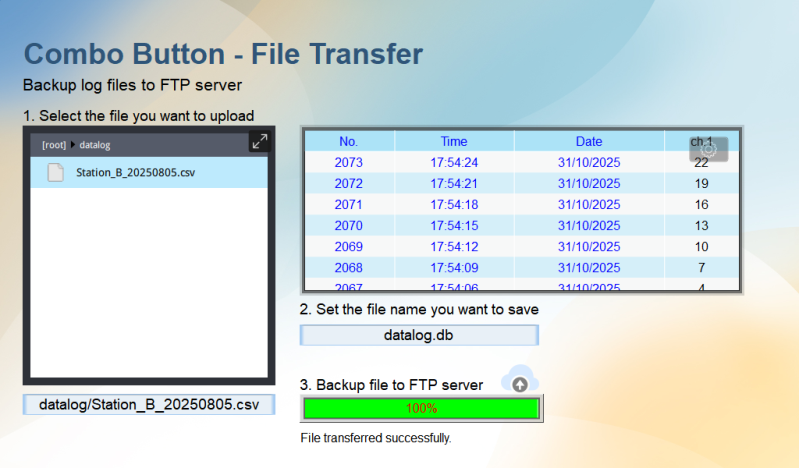Sort by the No. column header

coord(349,141)
